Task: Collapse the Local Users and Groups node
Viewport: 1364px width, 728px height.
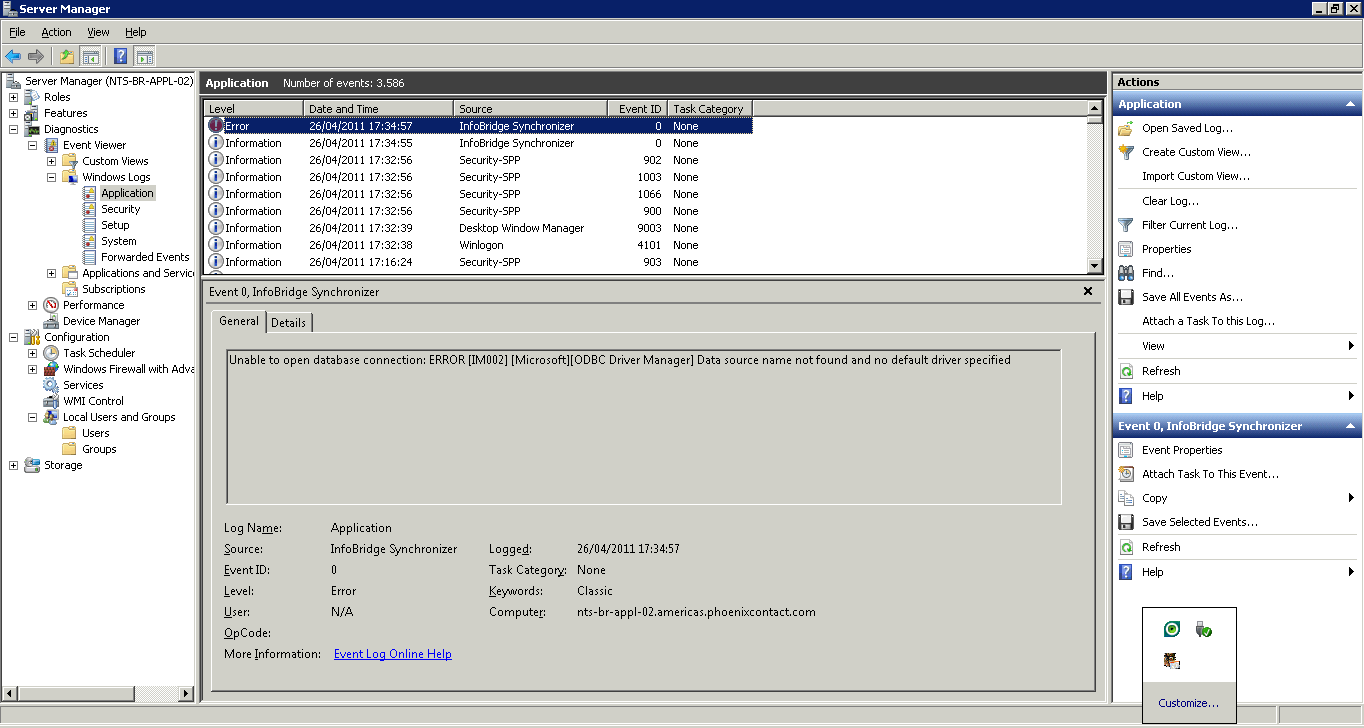Action: (x=33, y=417)
